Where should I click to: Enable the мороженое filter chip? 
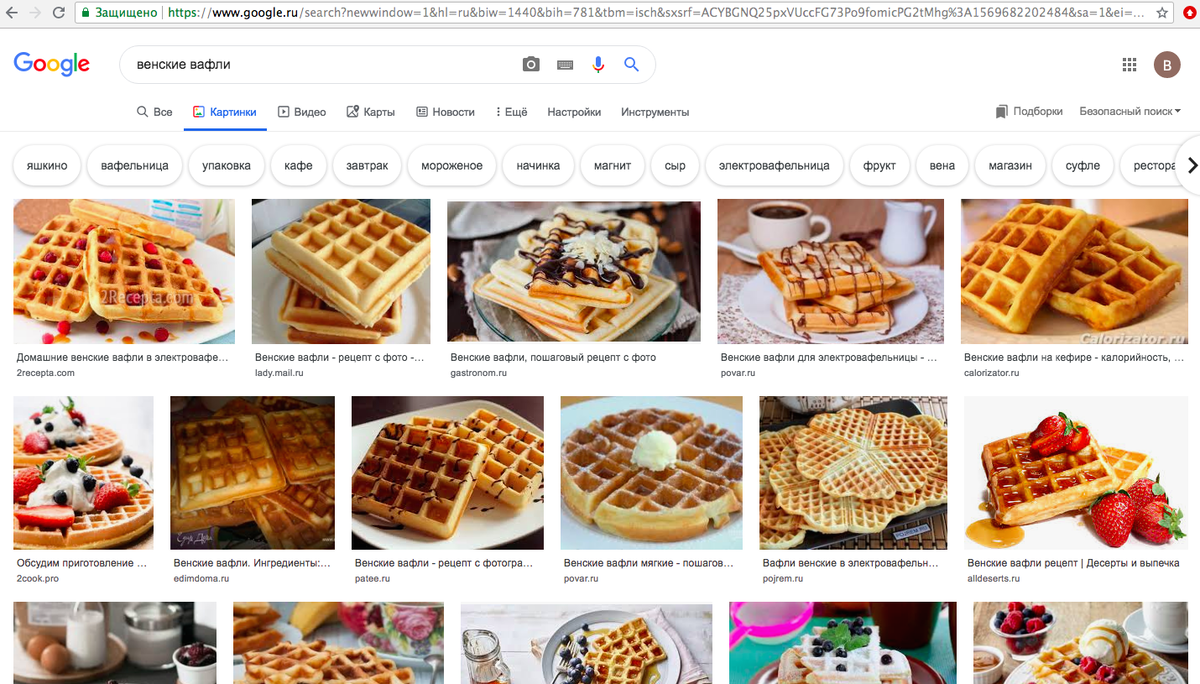pos(454,165)
